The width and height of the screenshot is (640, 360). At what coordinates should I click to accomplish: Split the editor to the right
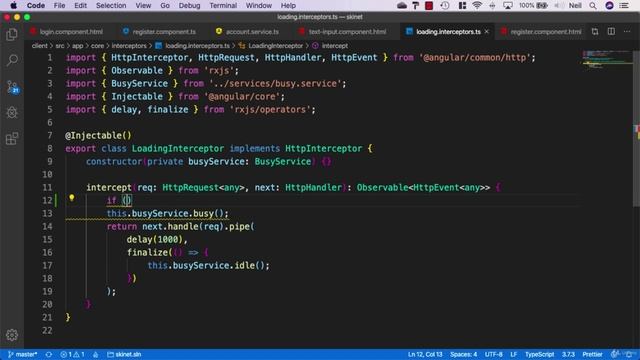[x=611, y=31]
